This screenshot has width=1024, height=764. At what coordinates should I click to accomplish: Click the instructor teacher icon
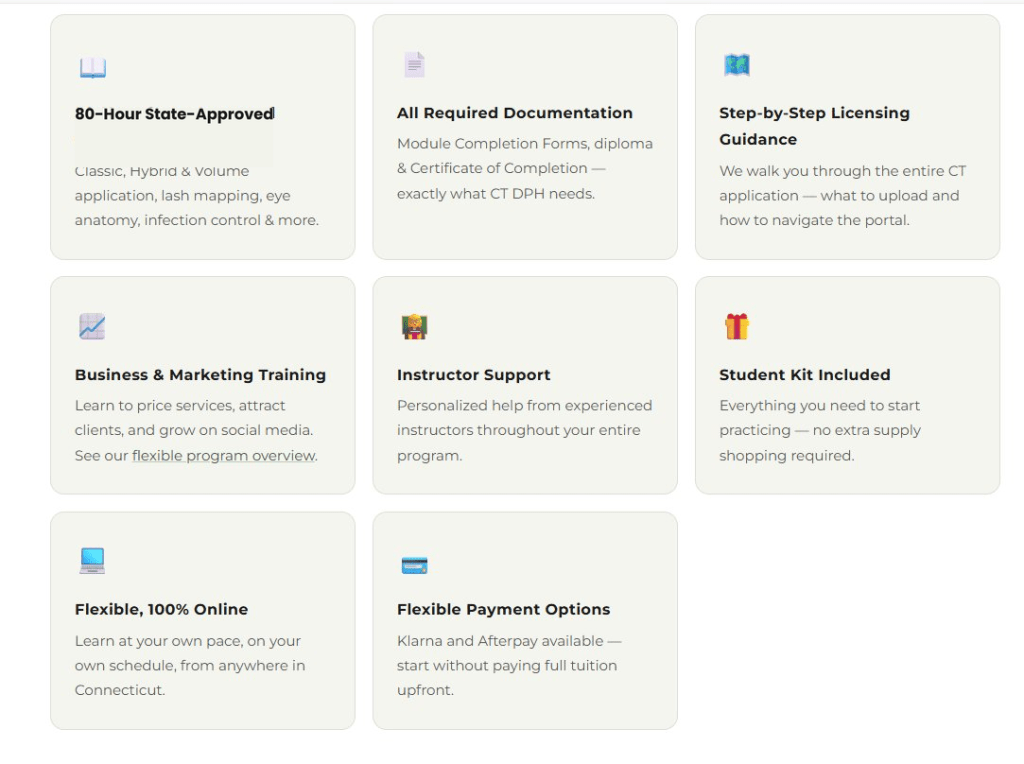414,327
